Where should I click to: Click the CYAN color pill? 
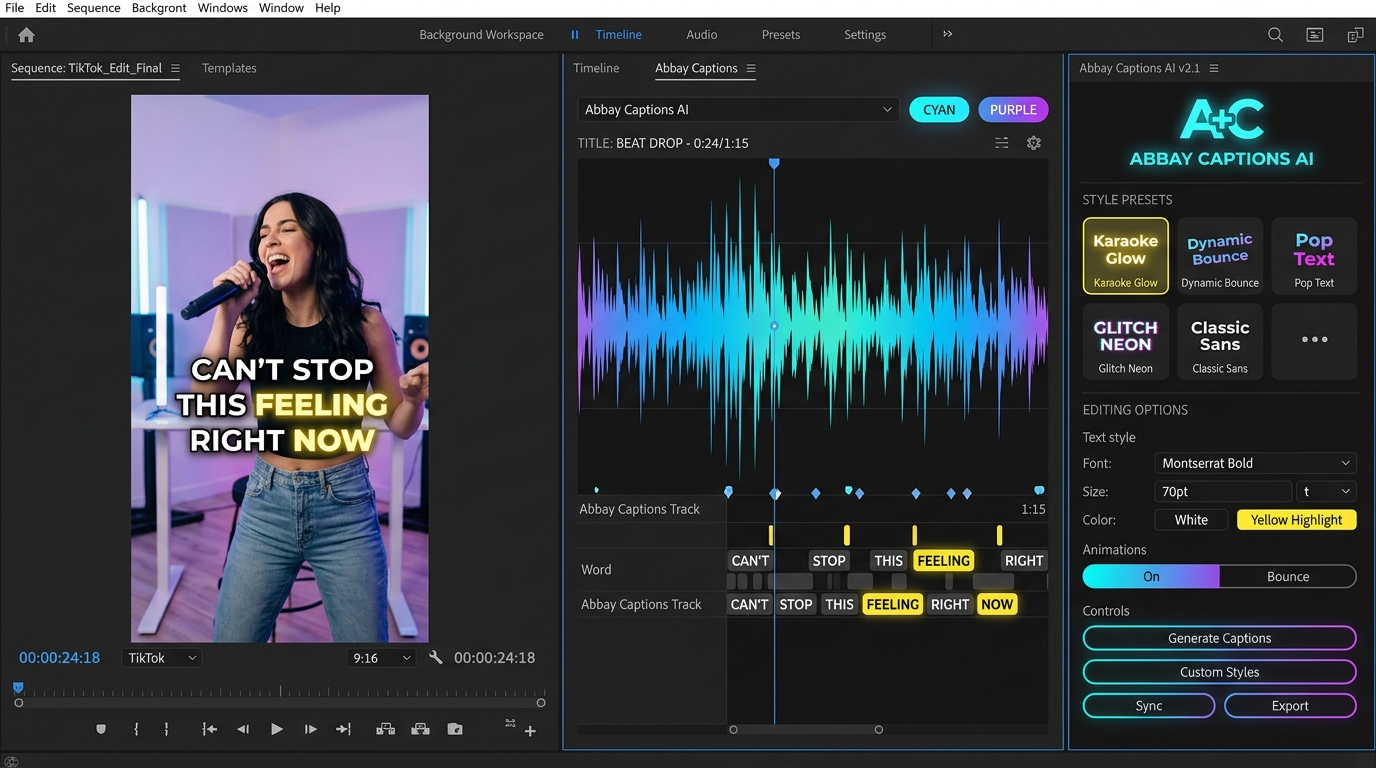click(x=939, y=110)
